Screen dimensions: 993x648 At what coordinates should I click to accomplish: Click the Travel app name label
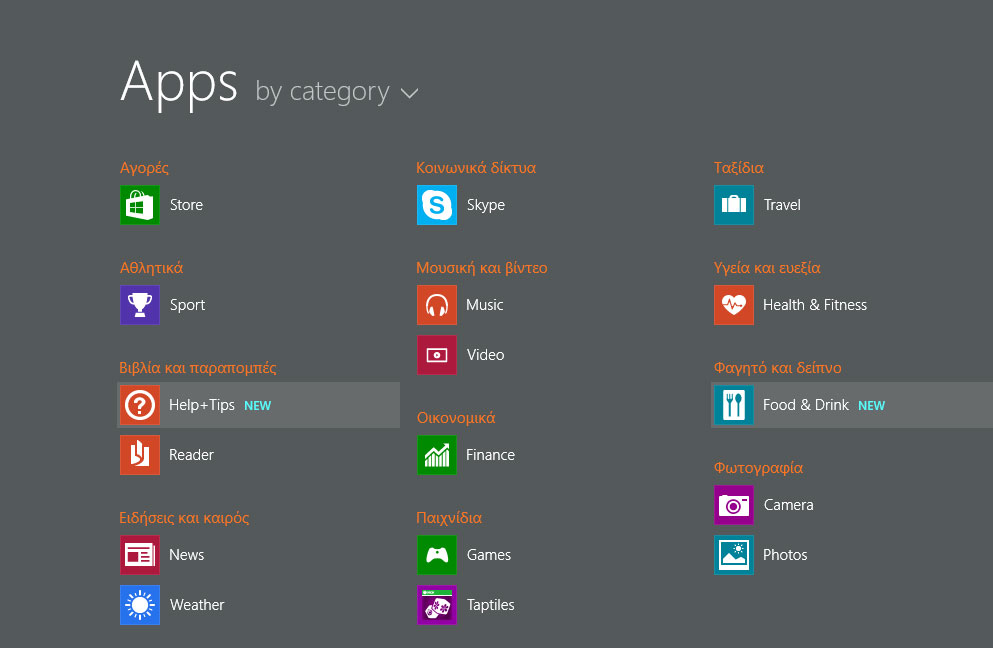click(782, 205)
